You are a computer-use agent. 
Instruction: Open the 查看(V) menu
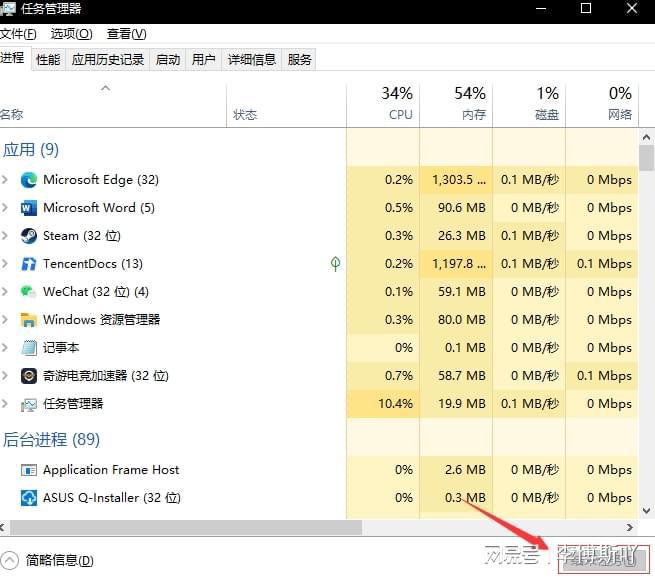(x=127, y=34)
